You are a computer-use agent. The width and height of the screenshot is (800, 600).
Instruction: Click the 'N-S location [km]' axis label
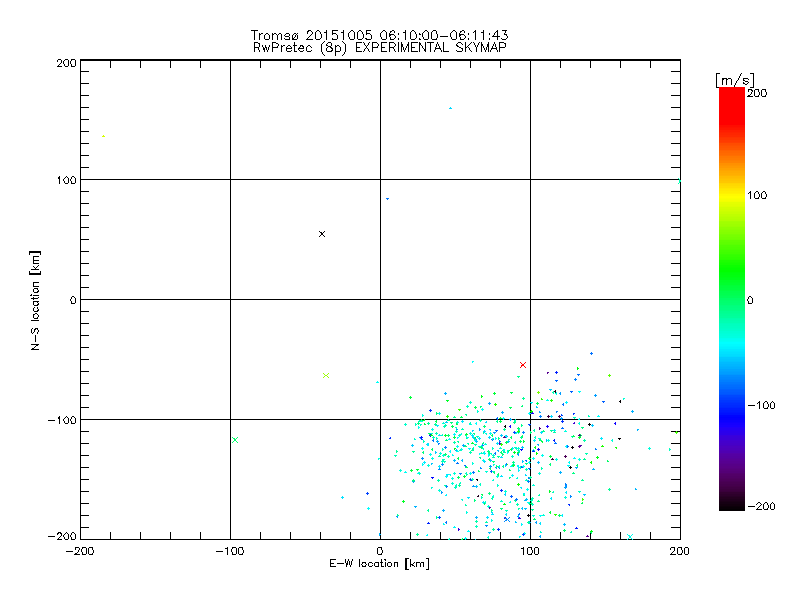(x=35, y=301)
